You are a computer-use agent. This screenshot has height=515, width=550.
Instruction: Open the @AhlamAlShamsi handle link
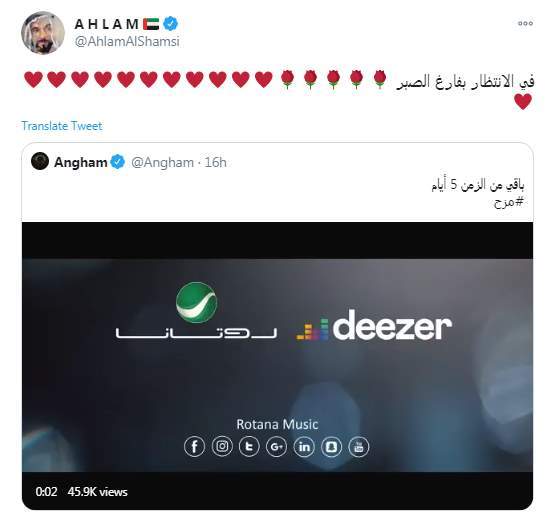[x=127, y=42]
